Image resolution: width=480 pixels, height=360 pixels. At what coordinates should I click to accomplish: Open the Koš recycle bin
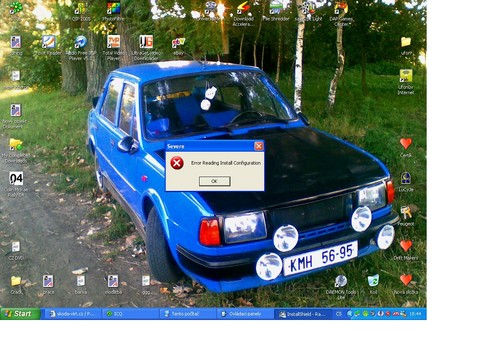(x=373, y=284)
